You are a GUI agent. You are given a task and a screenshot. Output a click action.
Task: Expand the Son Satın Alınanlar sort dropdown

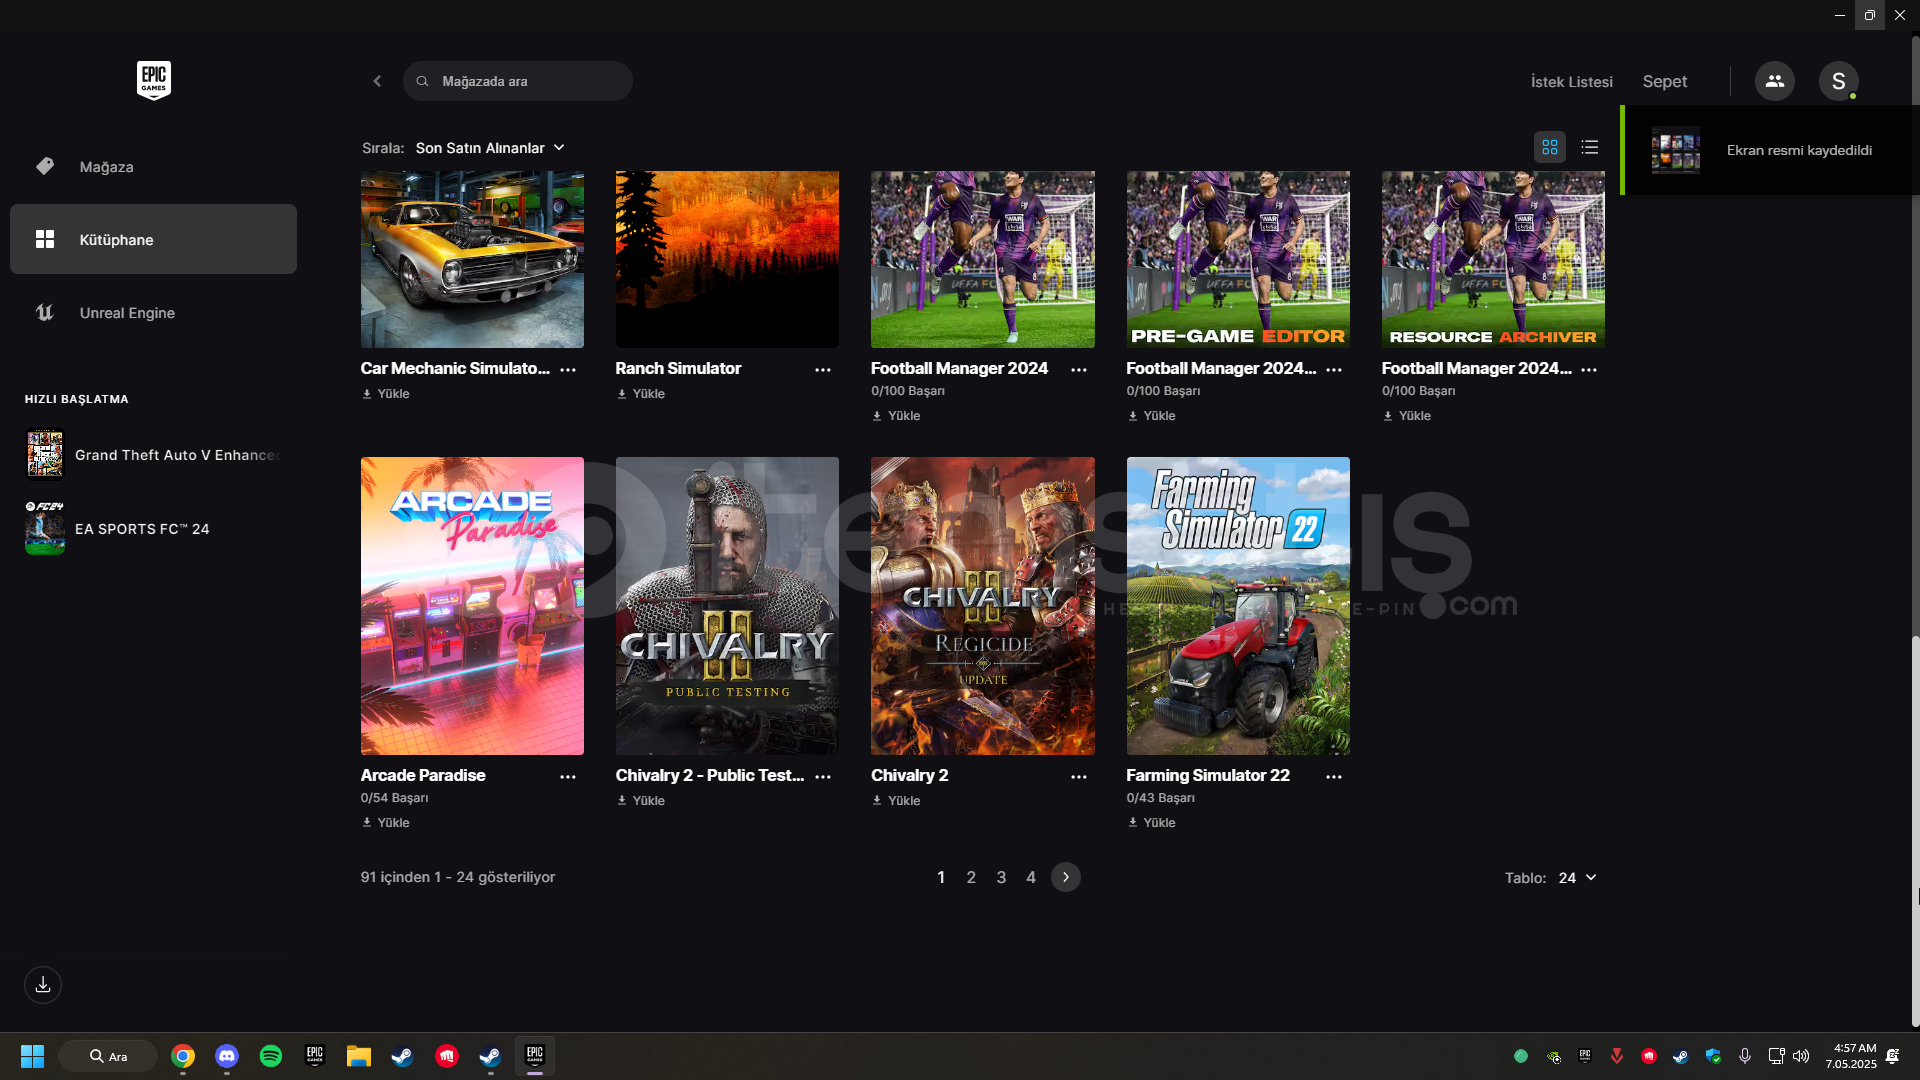(x=490, y=148)
